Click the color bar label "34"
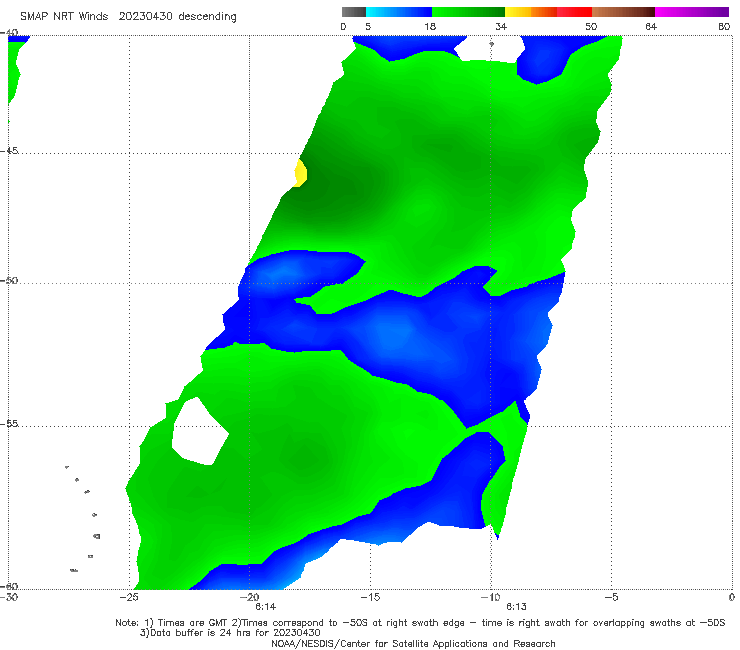The width and height of the screenshot is (740, 650). (501, 27)
